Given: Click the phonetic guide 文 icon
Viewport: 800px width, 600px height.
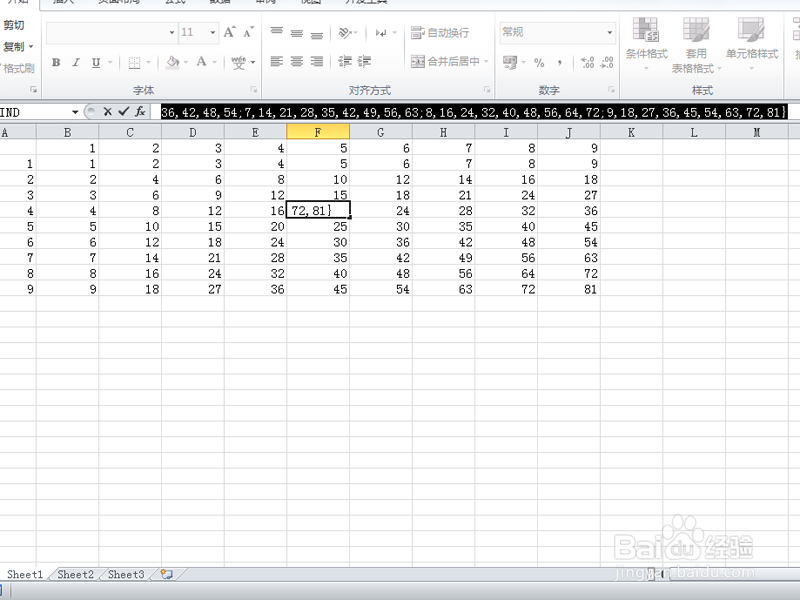Looking at the screenshot, I should point(238,62).
